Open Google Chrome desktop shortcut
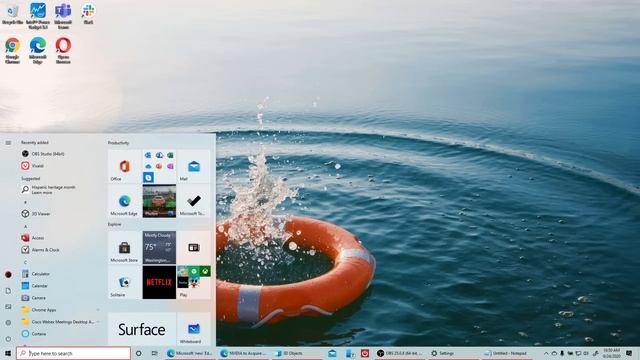640x360 pixels. [13, 51]
